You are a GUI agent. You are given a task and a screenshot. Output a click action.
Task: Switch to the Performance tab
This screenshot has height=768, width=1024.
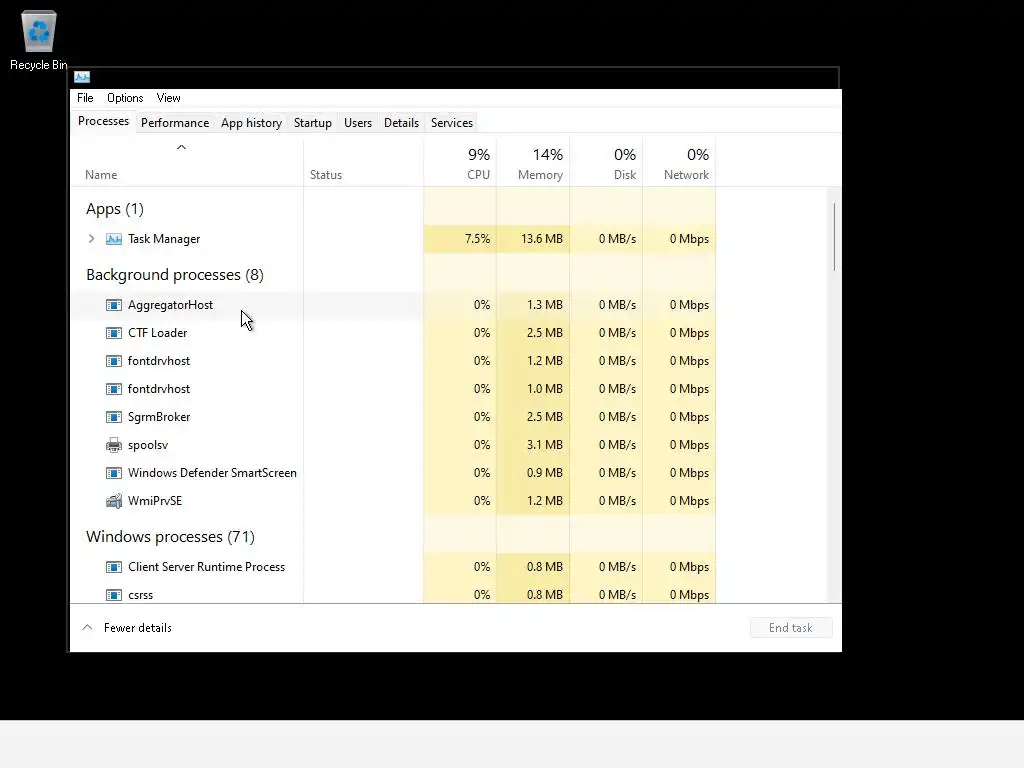coord(175,123)
